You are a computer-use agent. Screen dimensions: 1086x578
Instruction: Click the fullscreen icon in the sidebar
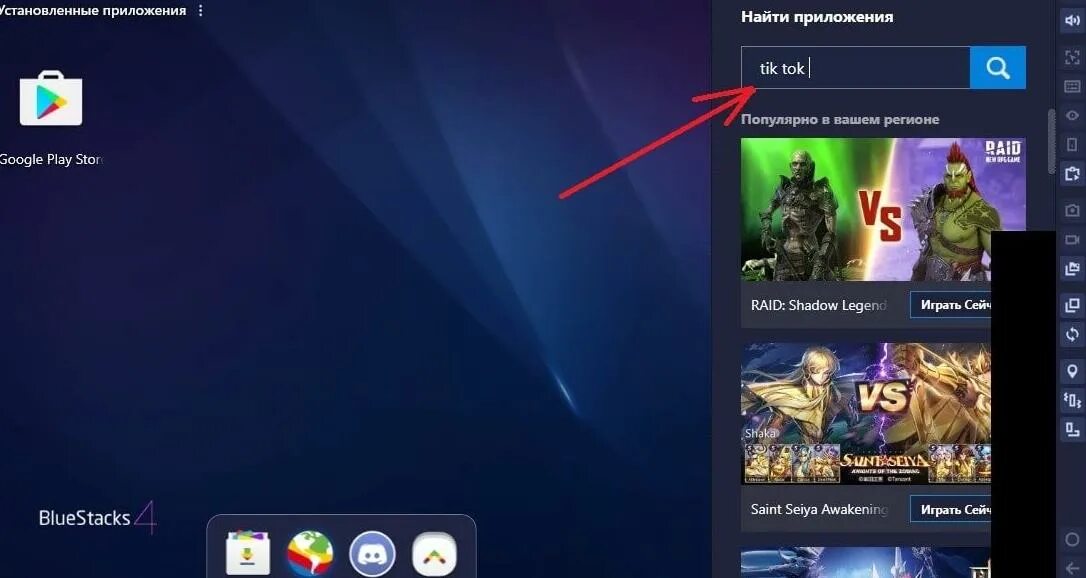(x=1071, y=57)
